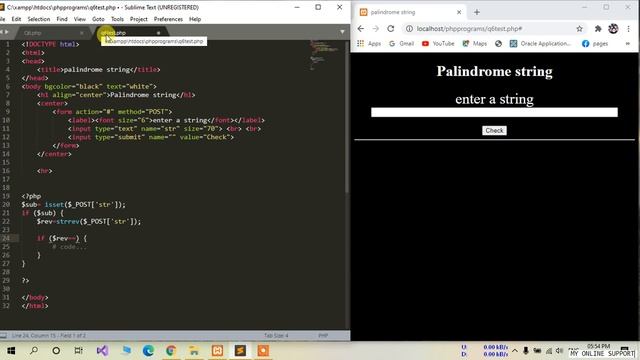Open the Maps bookmark
The width and height of the screenshot is (640, 360).
point(474,43)
